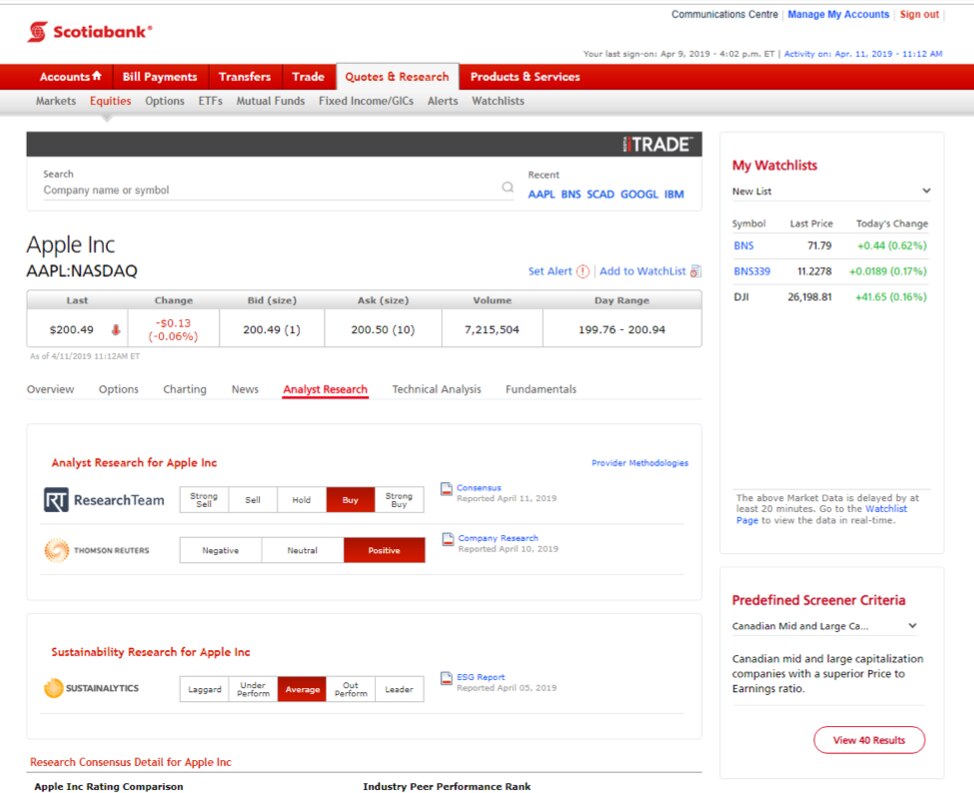
Task: Open the Watchlists submenu
Action: pyautogui.click(x=498, y=101)
